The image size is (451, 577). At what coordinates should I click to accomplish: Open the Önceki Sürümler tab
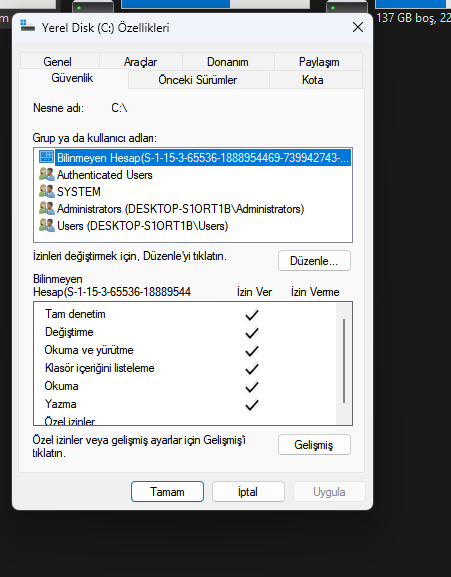click(198, 79)
